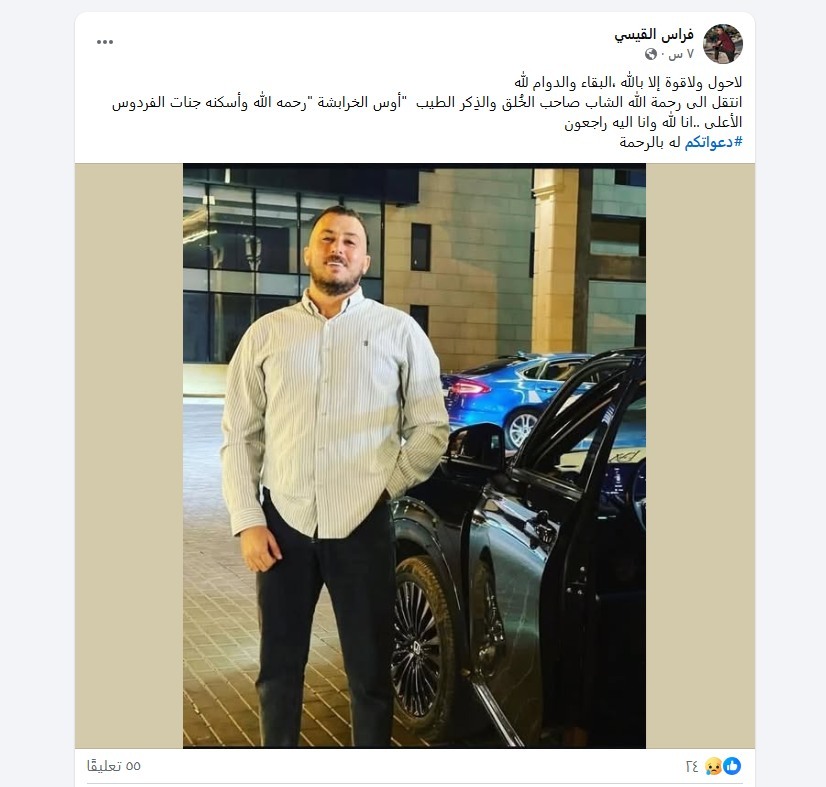
Task: Click the line الأعلى ..انا لله وانا اليه راجعون
Action: (x=653, y=122)
